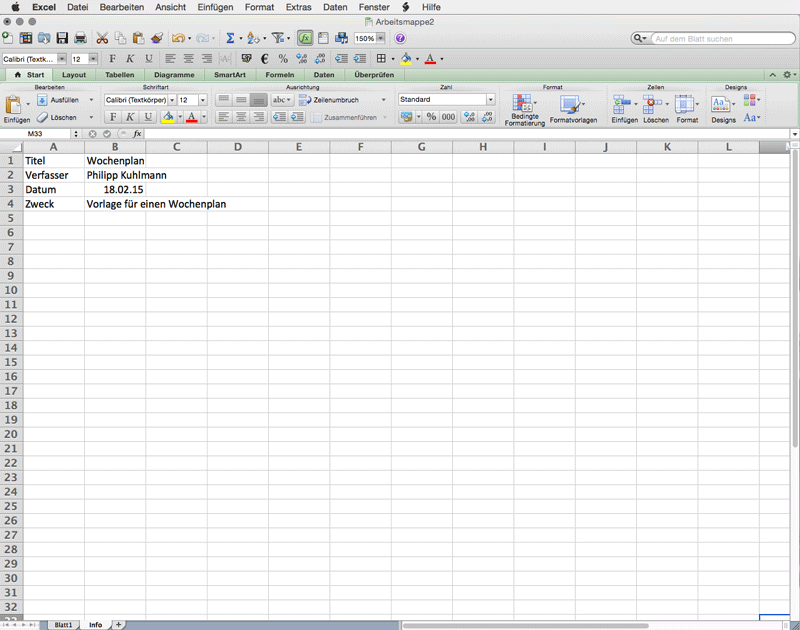The width and height of the screenshot is (800, 630).
Task: Open the 150% zoom dropdown
Action: point(381,38)
